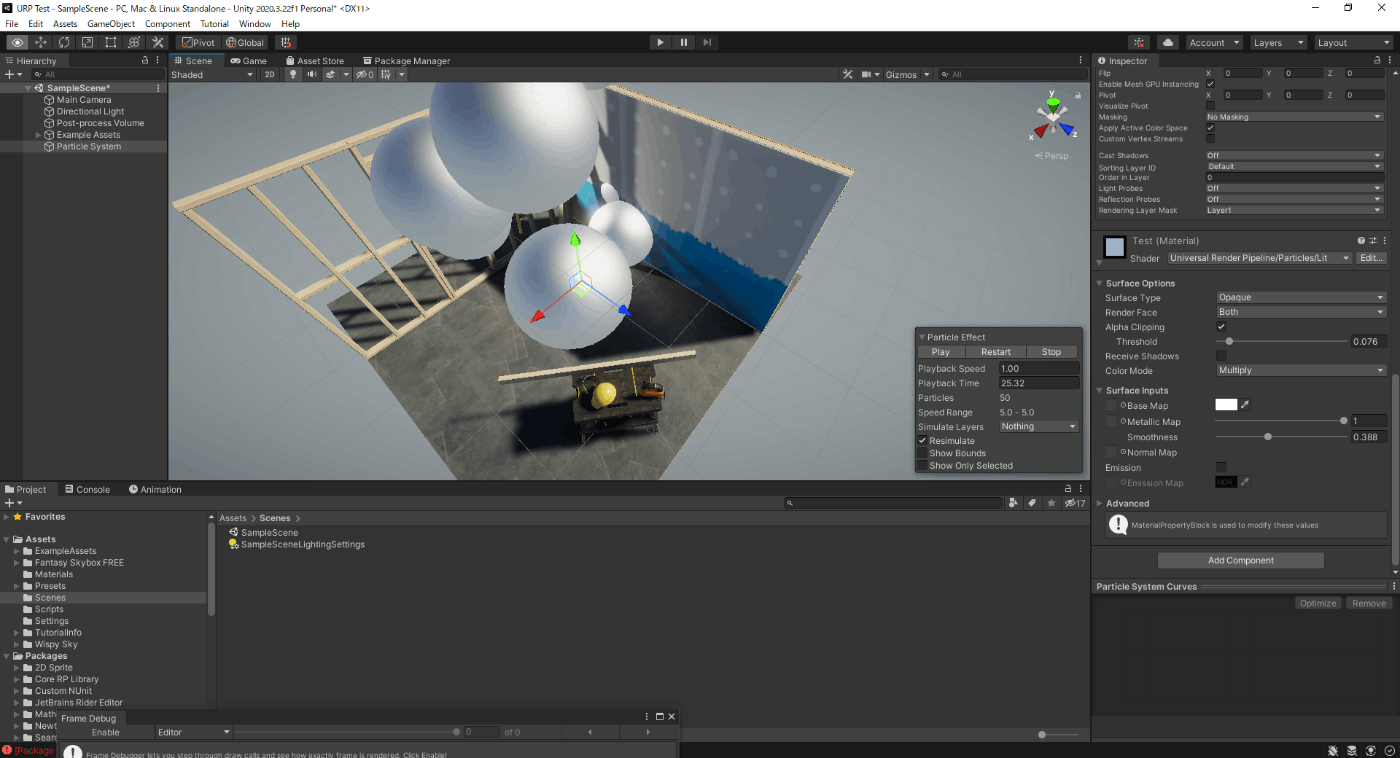This screenshot has height=758, width=1400.
Task: Toggle Alpha Clipping checkbox
Action: point(1221,327)
